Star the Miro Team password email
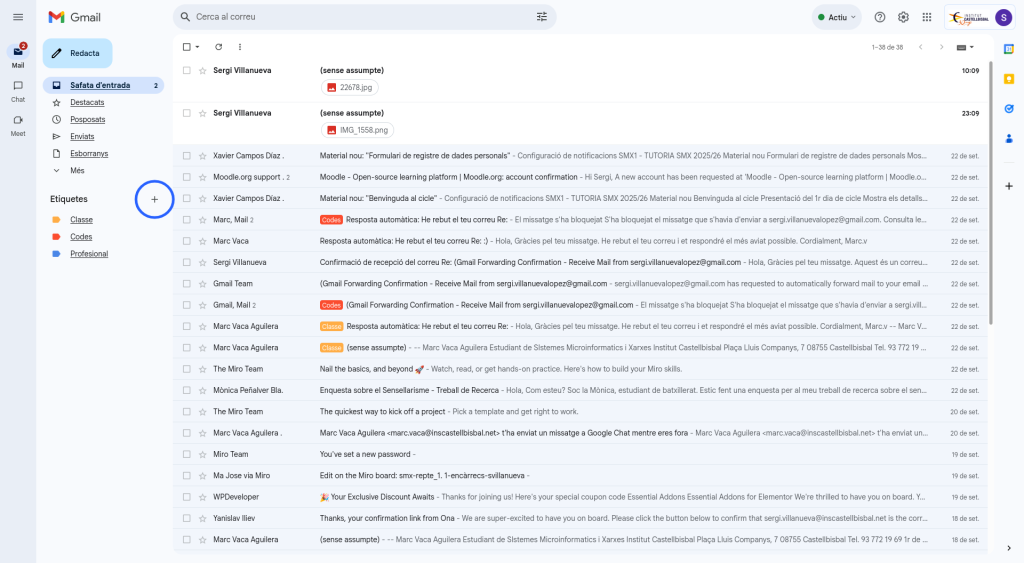This screenshot has width=1024, height=563. (x=202, y=454)
